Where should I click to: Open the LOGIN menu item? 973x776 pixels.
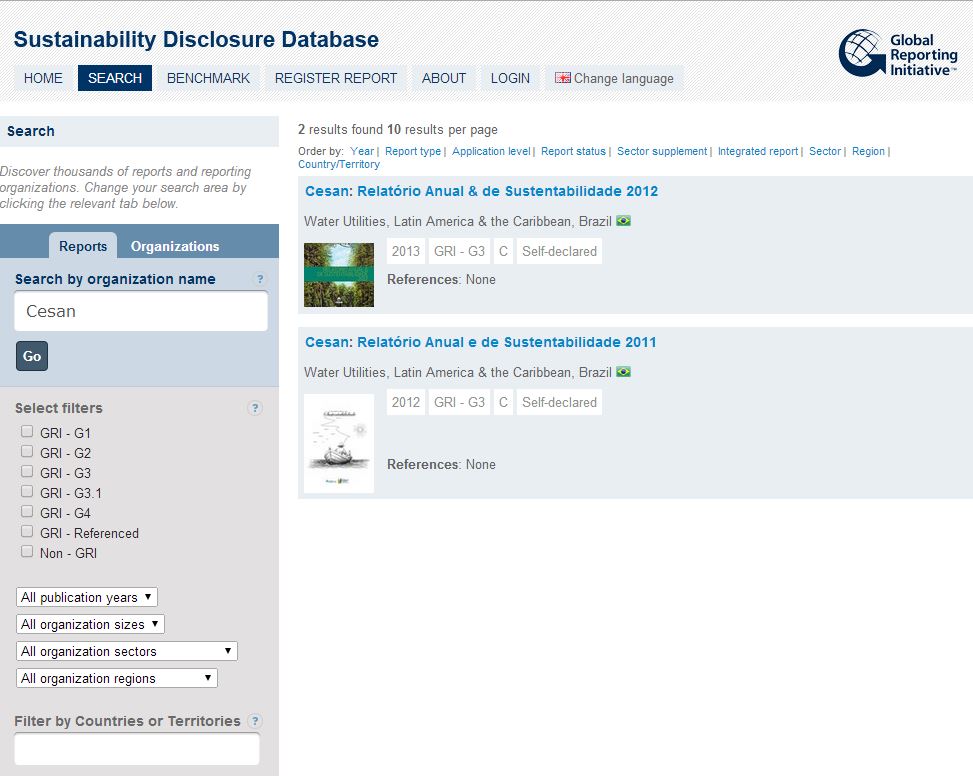click(x=510, y=78)
